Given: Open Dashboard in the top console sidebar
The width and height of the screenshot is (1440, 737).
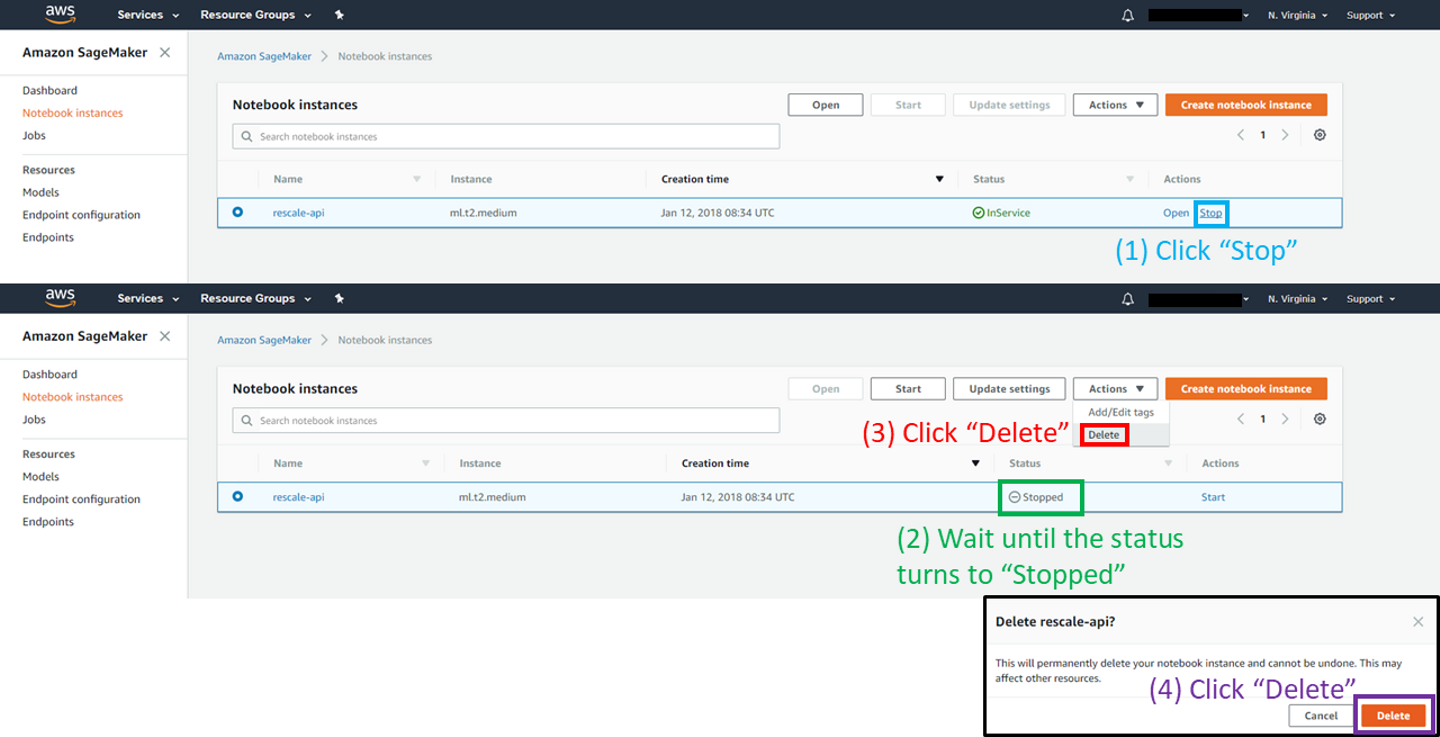Looking at the screenshot, I should pyautogui.click(x=50, y=90).
